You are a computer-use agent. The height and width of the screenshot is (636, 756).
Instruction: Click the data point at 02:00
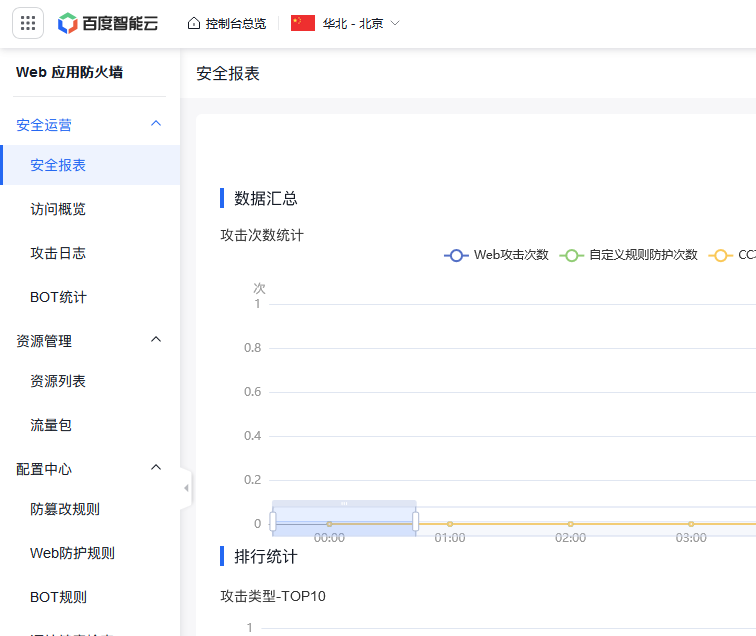570,524
